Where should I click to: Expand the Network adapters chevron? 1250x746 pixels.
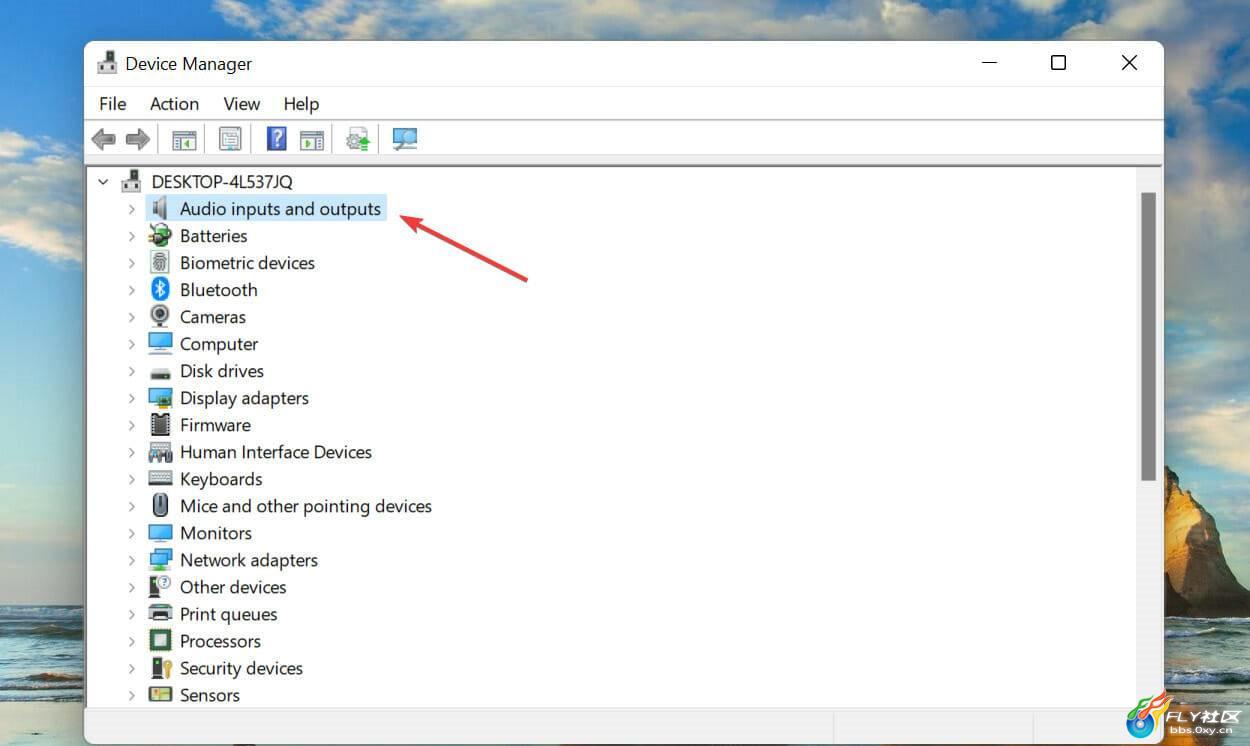pyautogui.click(x=131, y=560)
